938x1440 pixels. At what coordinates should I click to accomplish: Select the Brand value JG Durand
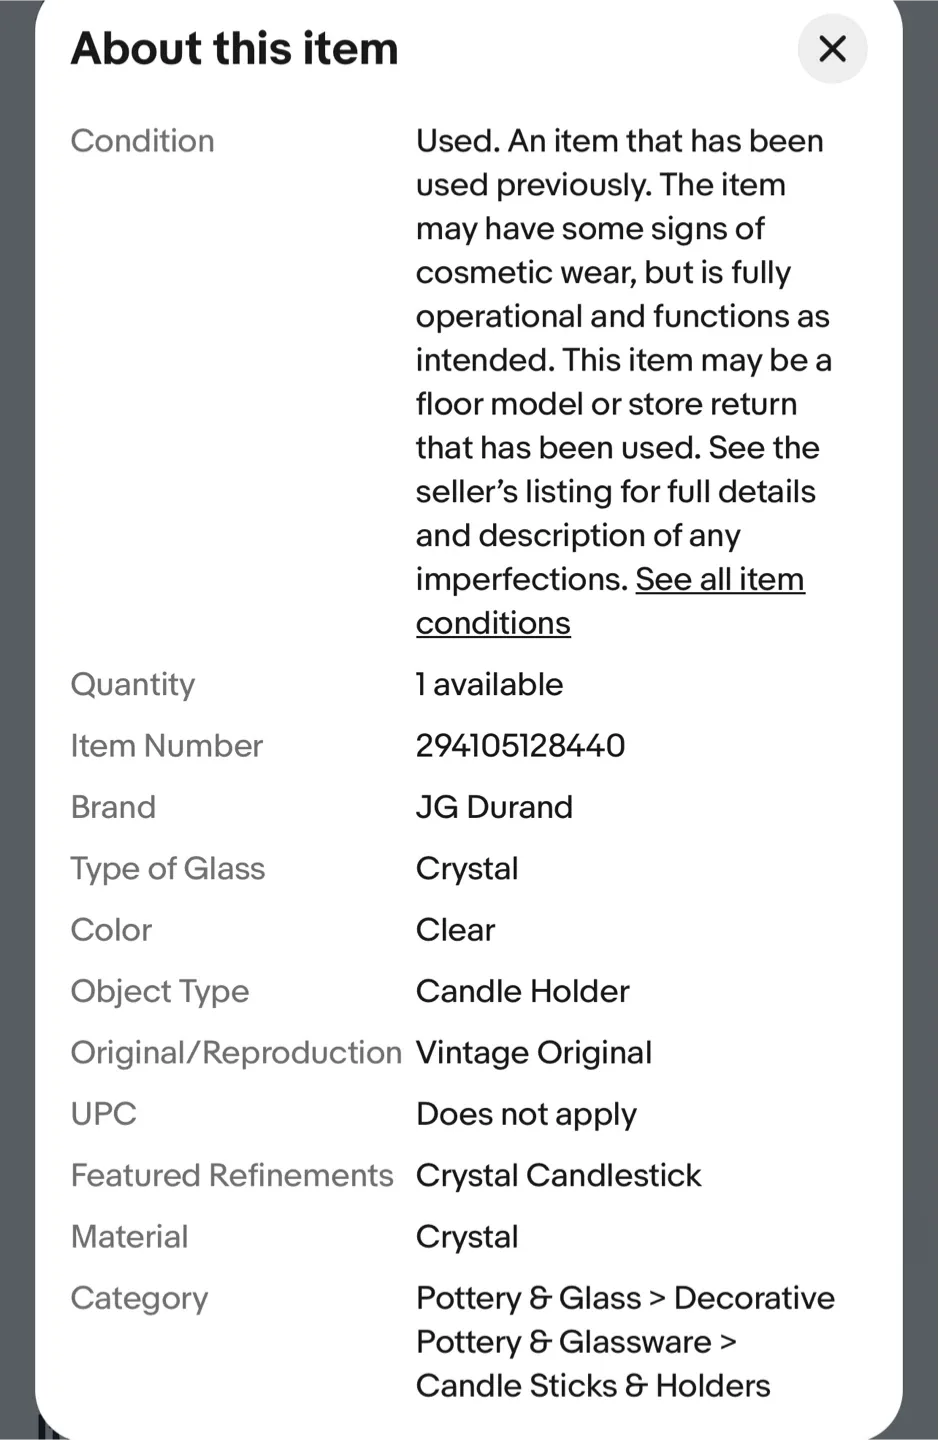pyautogui.click(x=494, y=807)
